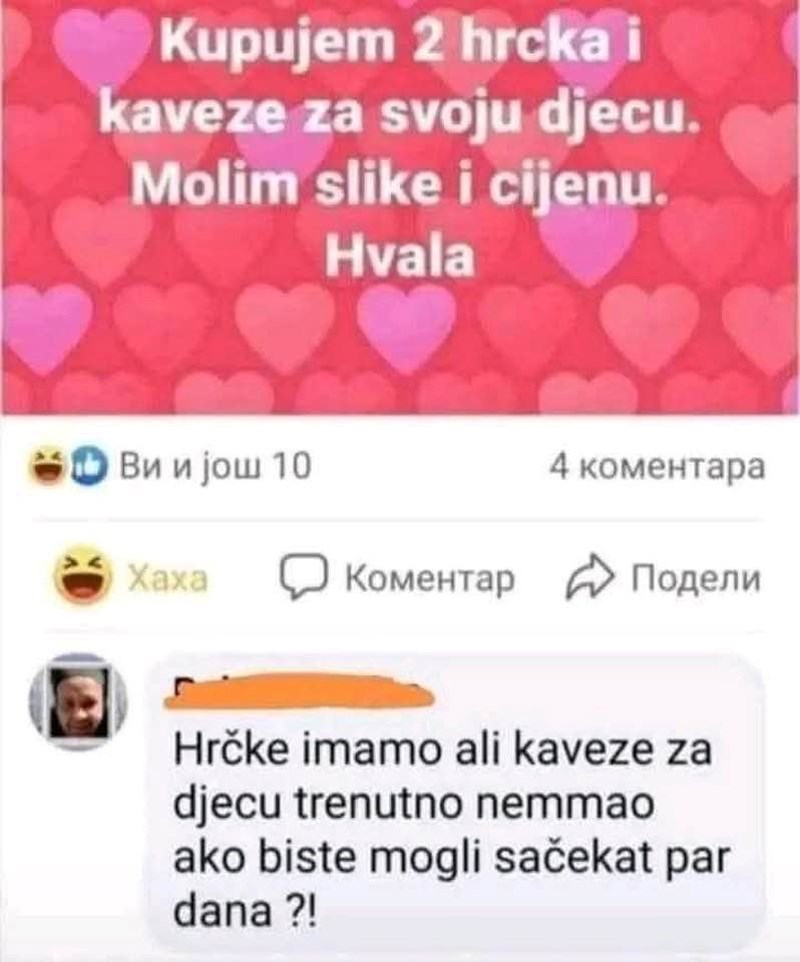Image resolution: width=800 pixels, height=962 pixels.
Task: Remove your reaction via the "Хаха" label
Action: point(167,579)
